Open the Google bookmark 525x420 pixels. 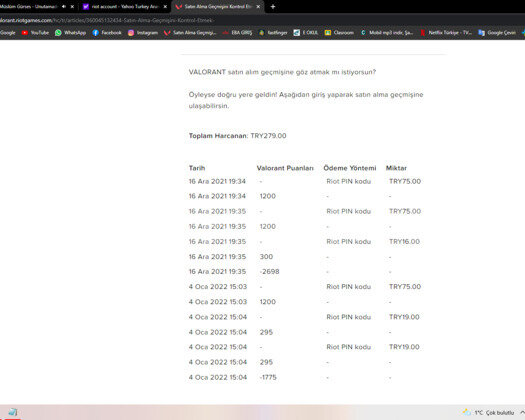tap(7, 32)
